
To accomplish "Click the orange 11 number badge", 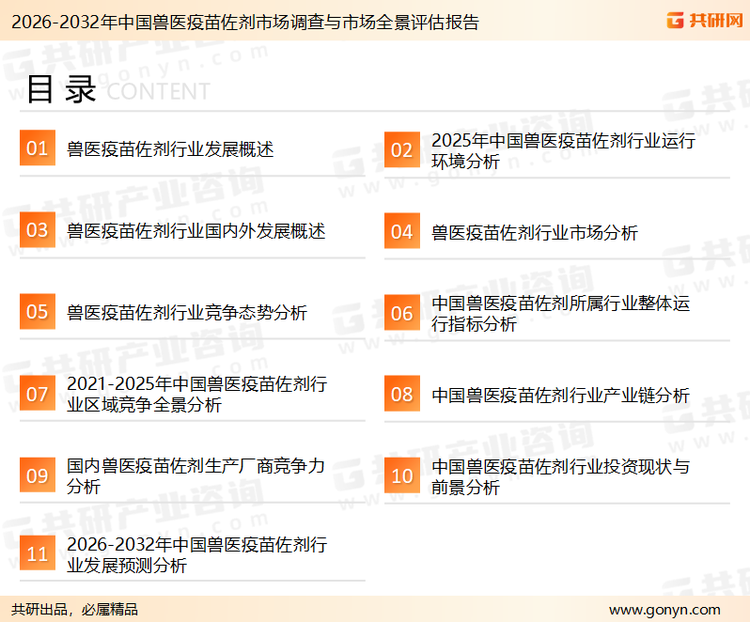I will coord(37,554).
